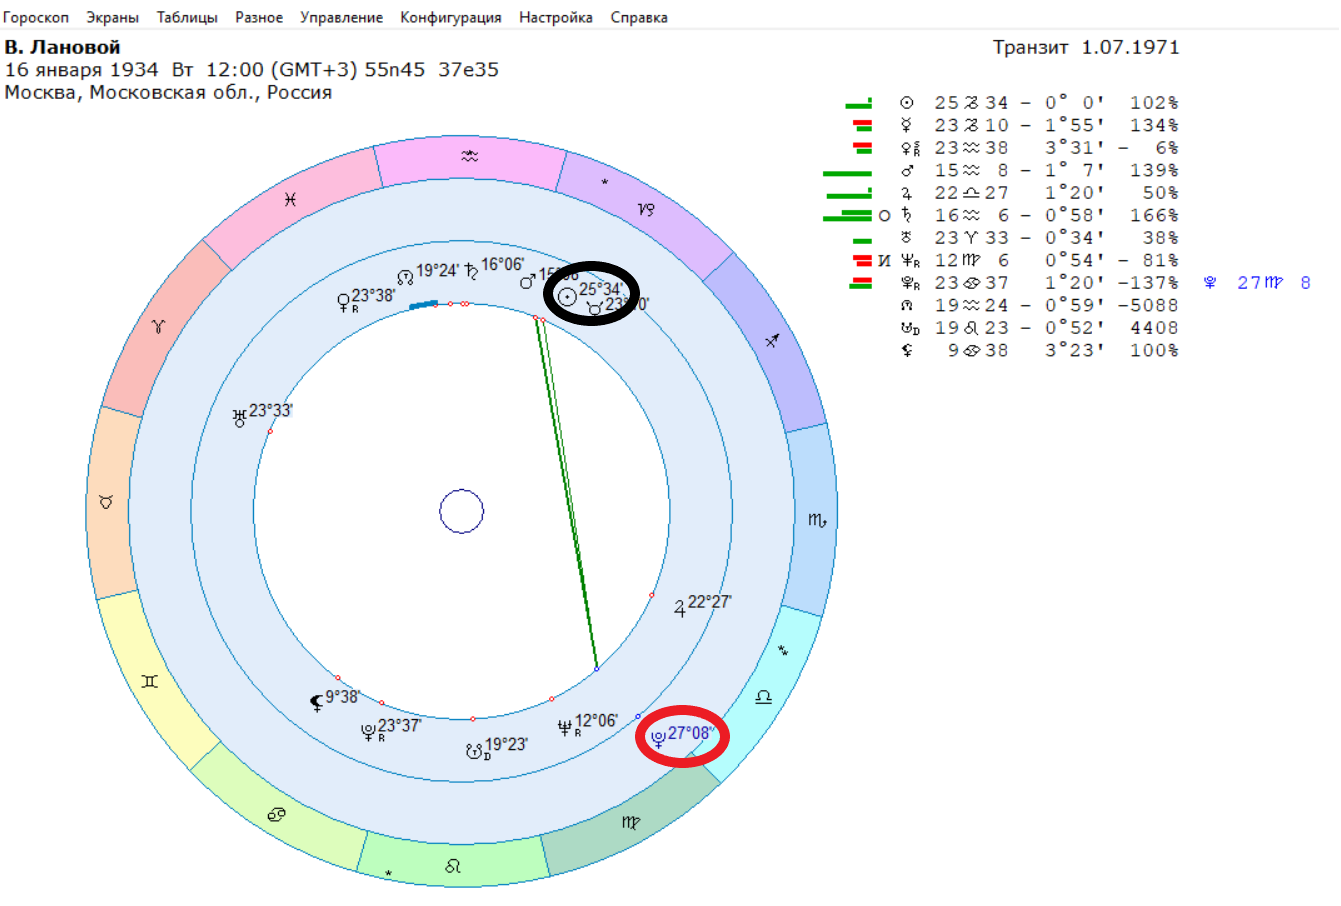Click the chart name В. Лановой
This screenshot has height=906, width=1341.
pyautogui.click(x=62, y=47)
